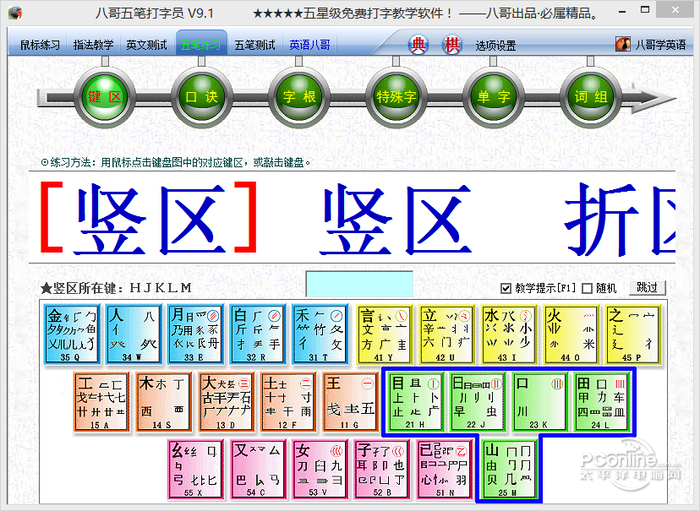Open the 八哥学英语 link
Viewport: 700px width, 511px height.
(660, 45)
